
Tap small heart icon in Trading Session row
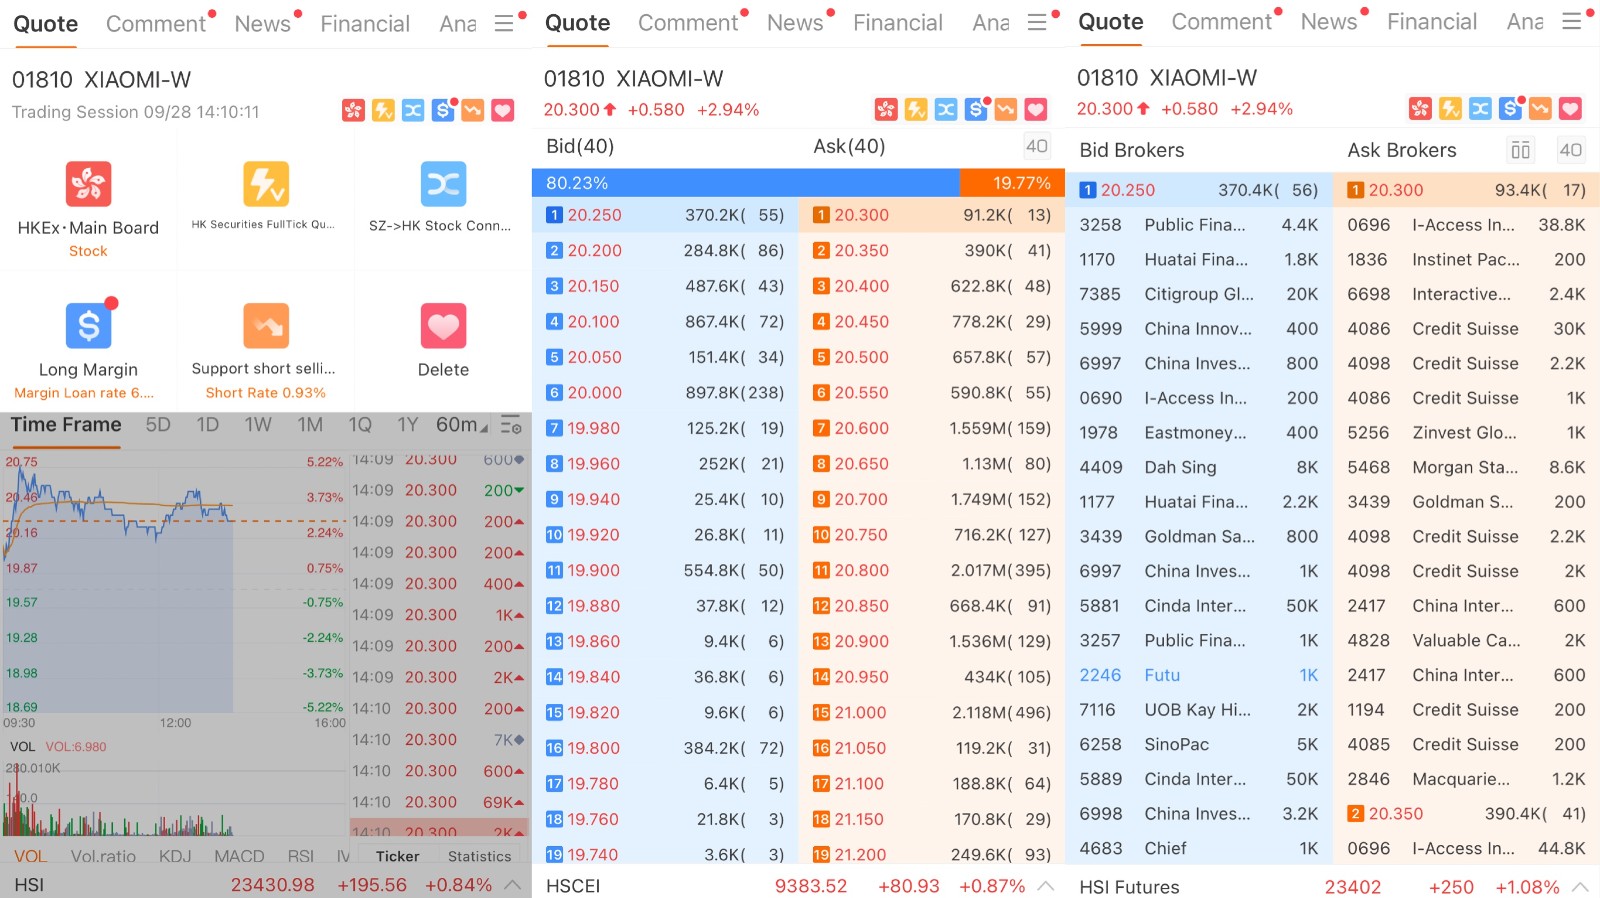tap(503, 110)
